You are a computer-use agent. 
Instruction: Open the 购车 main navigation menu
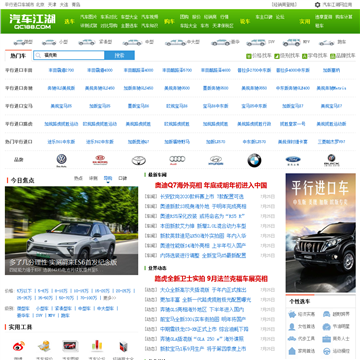coord(169,21)
